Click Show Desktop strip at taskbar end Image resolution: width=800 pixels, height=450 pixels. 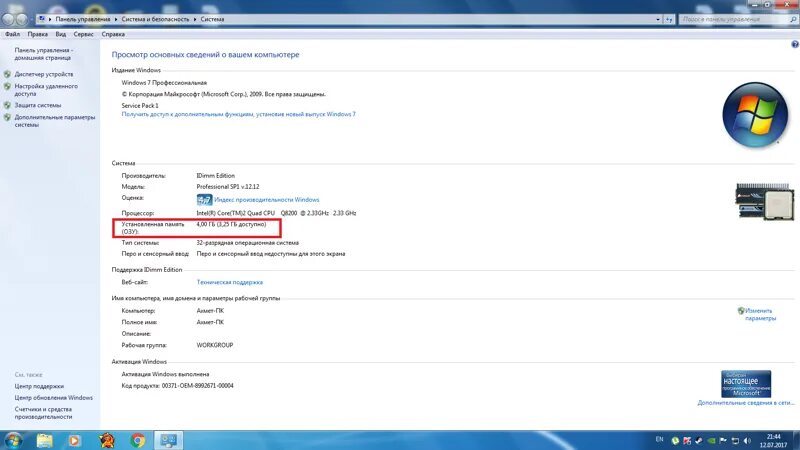coord(796,440)
